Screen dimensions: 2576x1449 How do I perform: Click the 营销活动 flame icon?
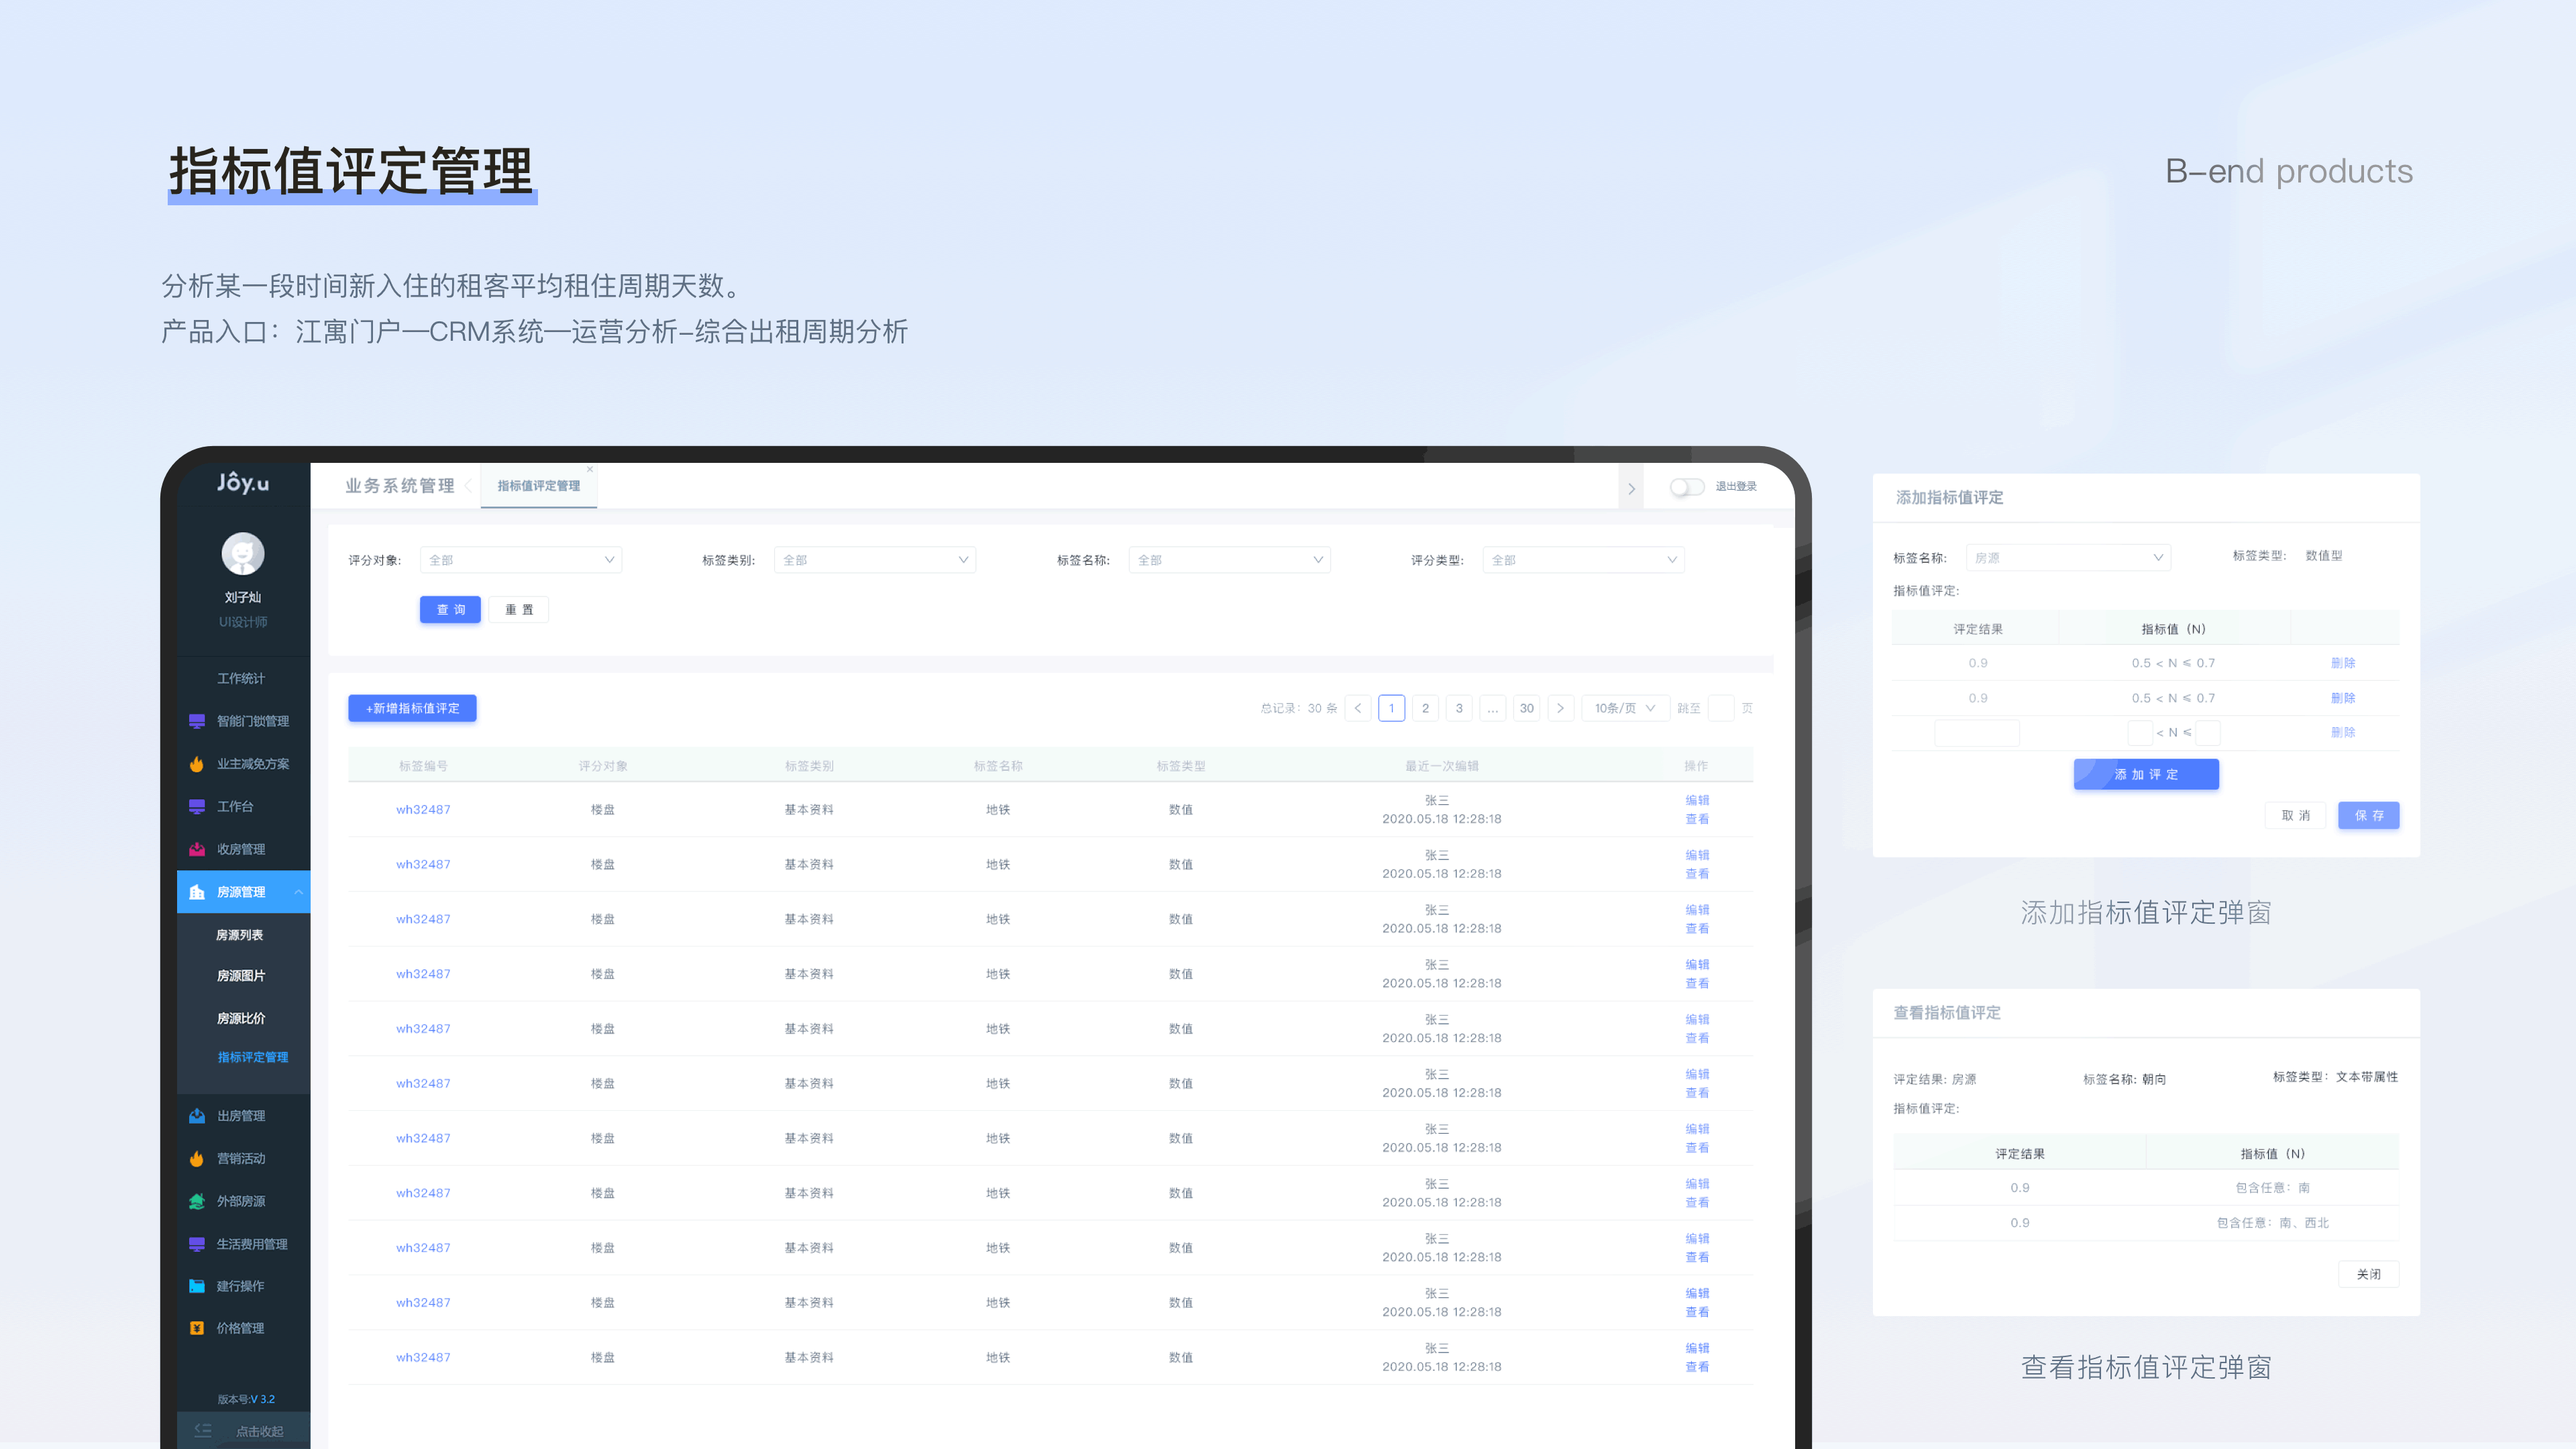(197, 1158)
